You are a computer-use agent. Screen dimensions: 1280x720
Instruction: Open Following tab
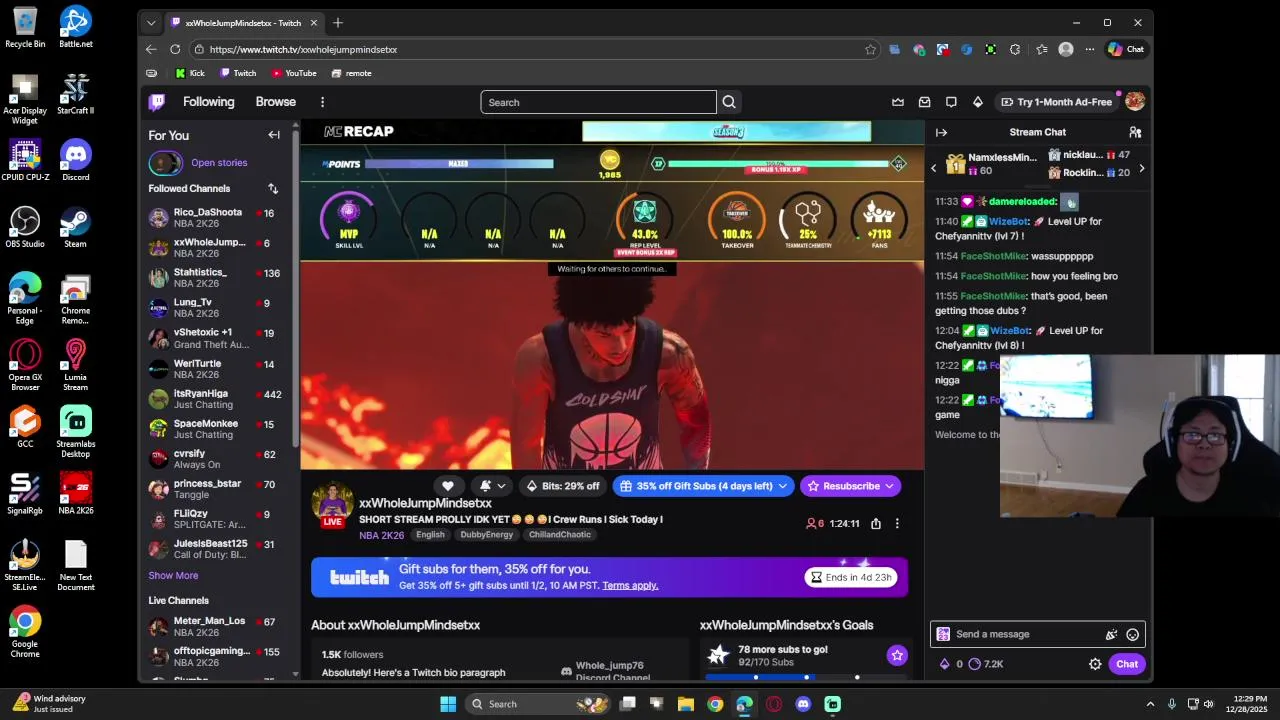(x=208, y=102)
